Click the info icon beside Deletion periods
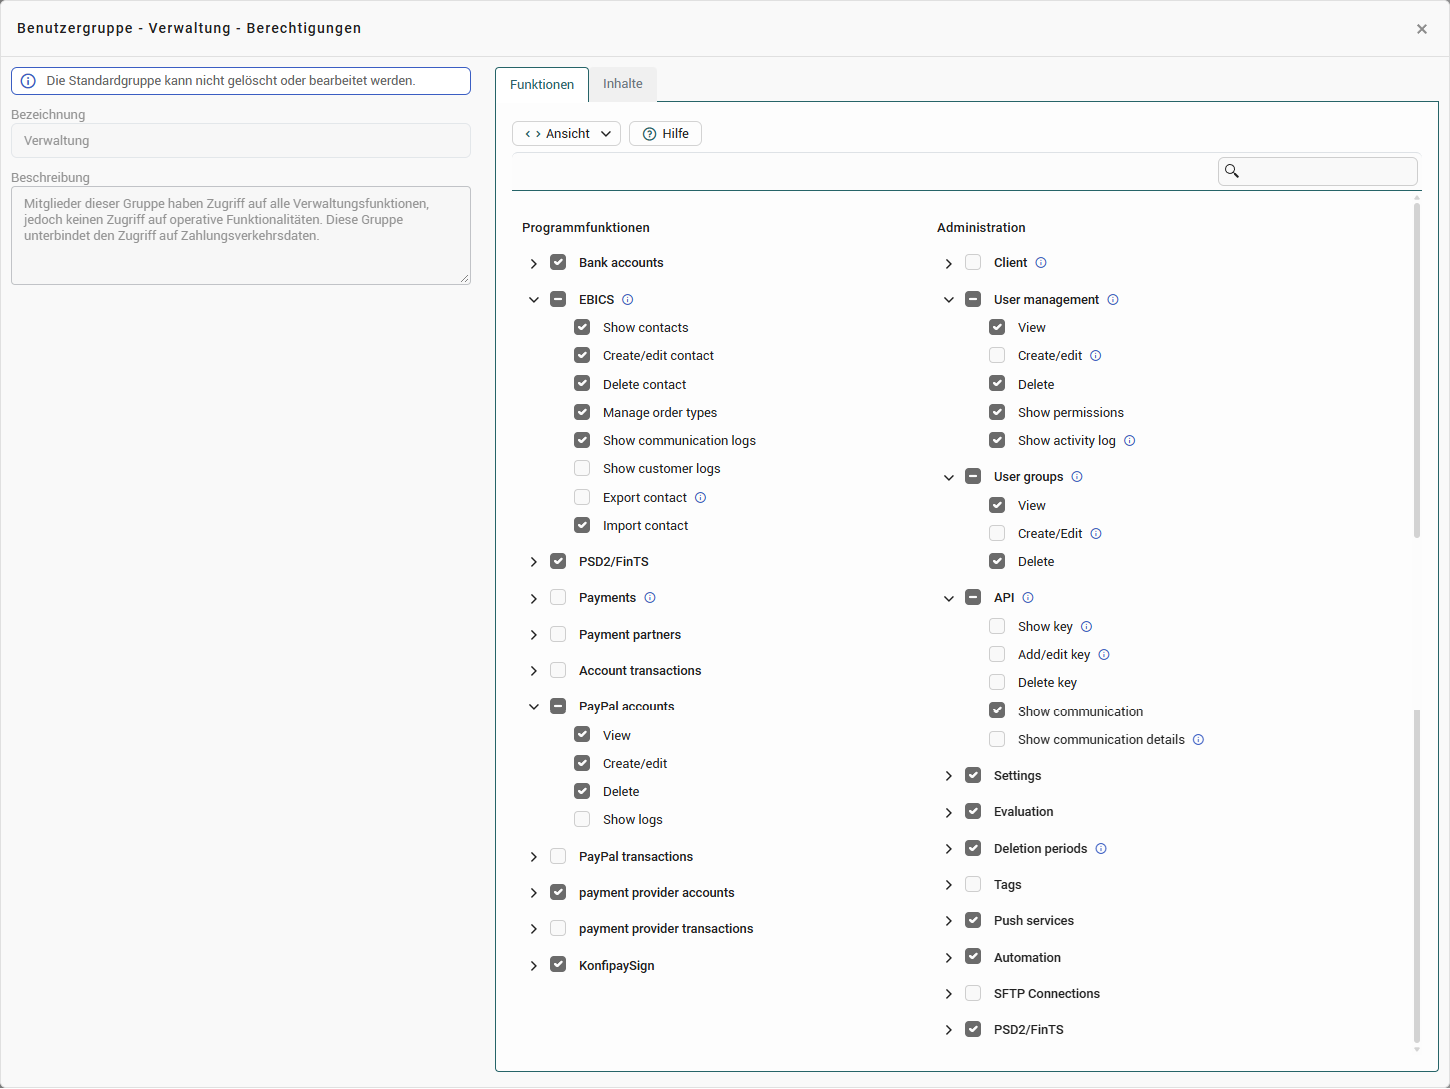 1101,849
